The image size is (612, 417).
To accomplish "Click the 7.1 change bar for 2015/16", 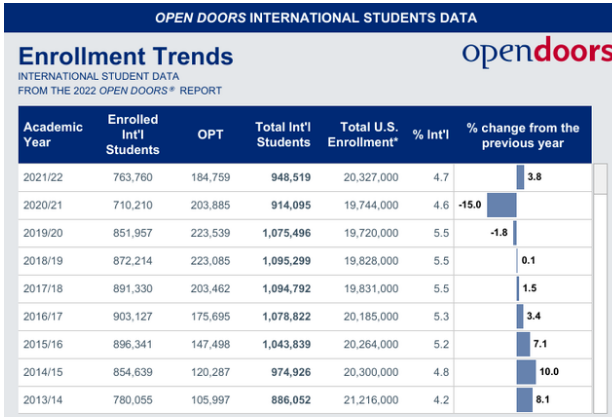I will [524, 344].
